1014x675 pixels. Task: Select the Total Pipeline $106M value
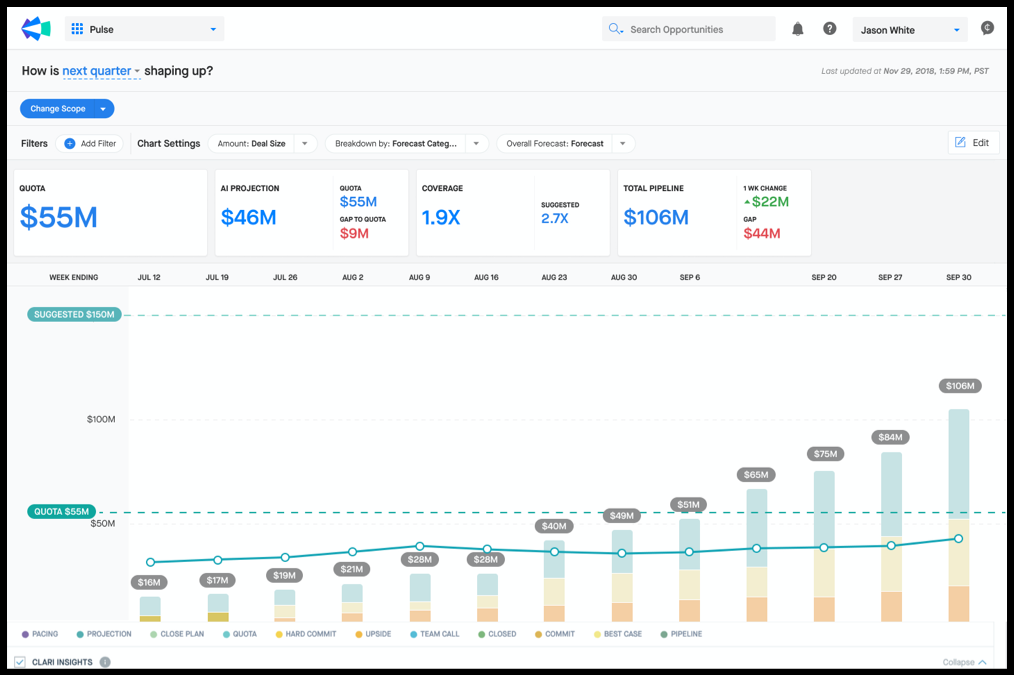pyautogui.click(x=656, y=217)
